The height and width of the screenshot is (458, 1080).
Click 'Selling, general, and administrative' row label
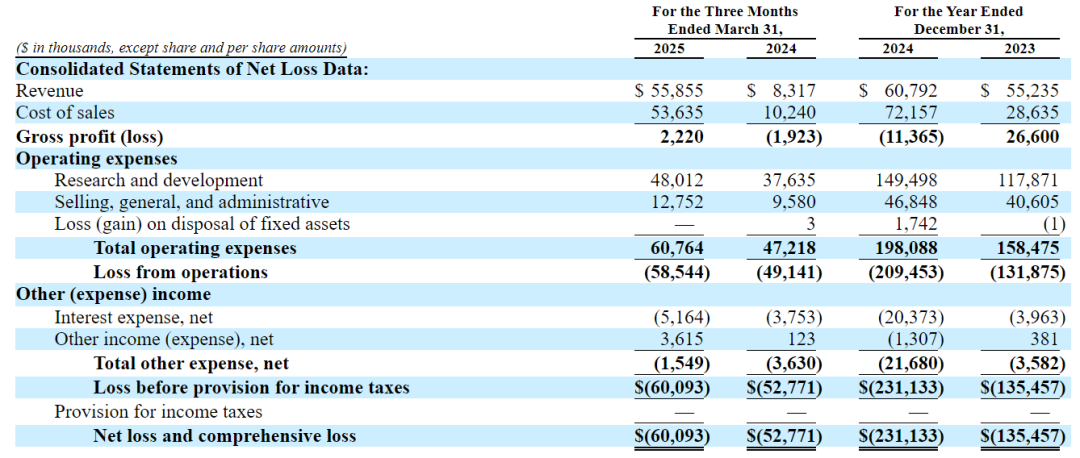click(x=191, y=202)
